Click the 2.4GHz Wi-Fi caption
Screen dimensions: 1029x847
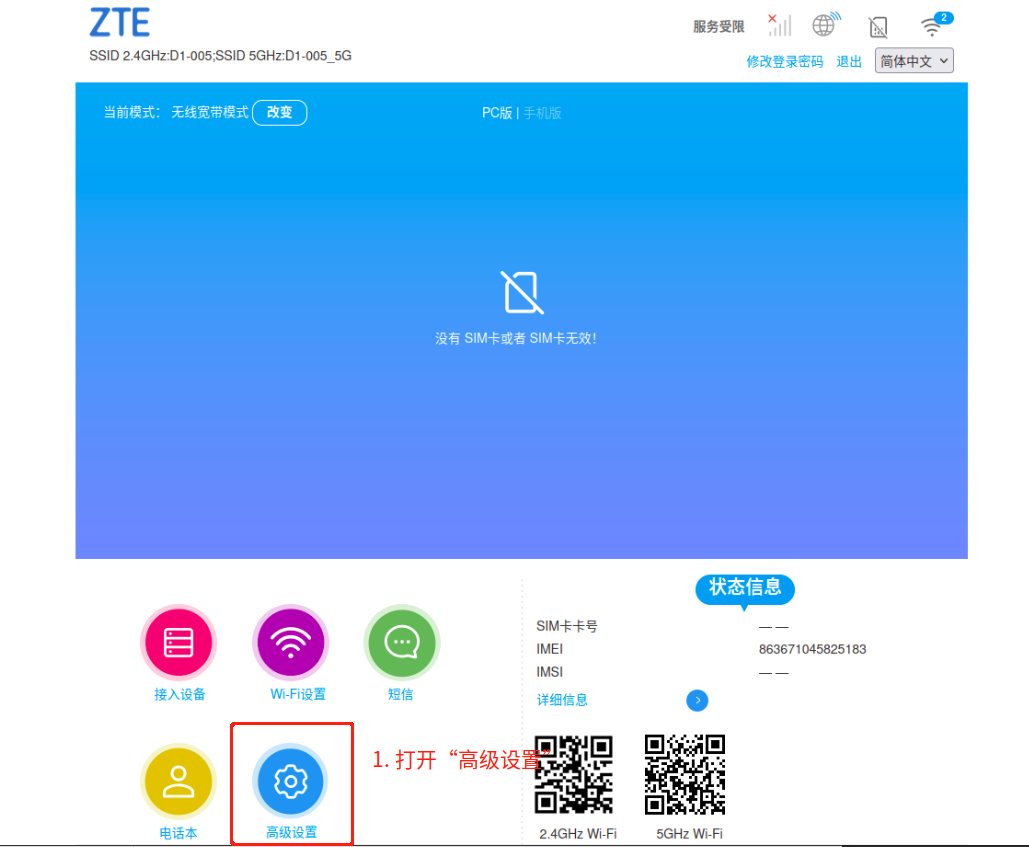pyautogui.click(x=578, y=833)
